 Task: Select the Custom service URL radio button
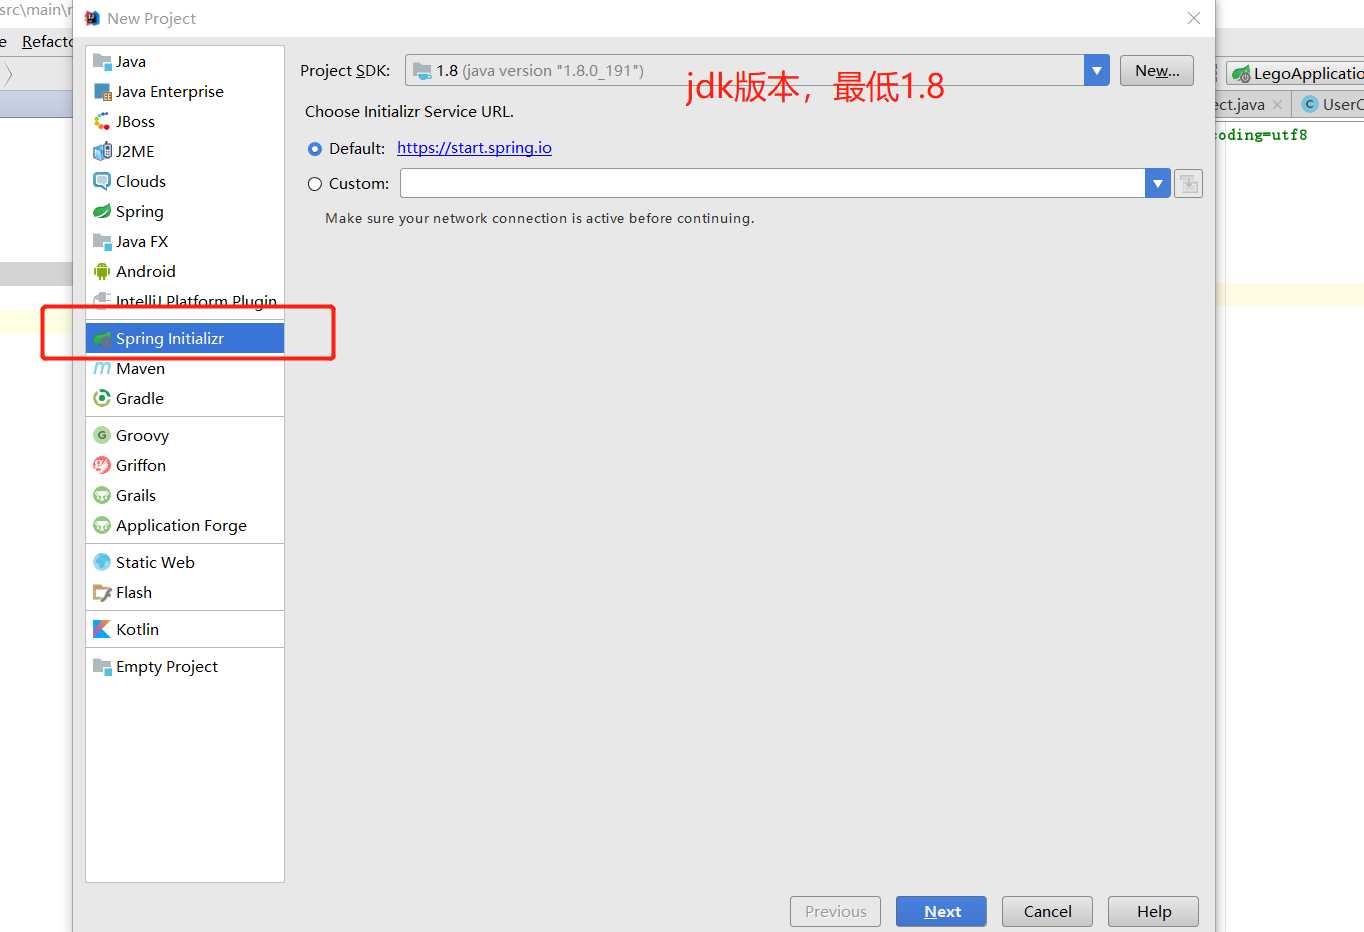[x=315, y=184]
